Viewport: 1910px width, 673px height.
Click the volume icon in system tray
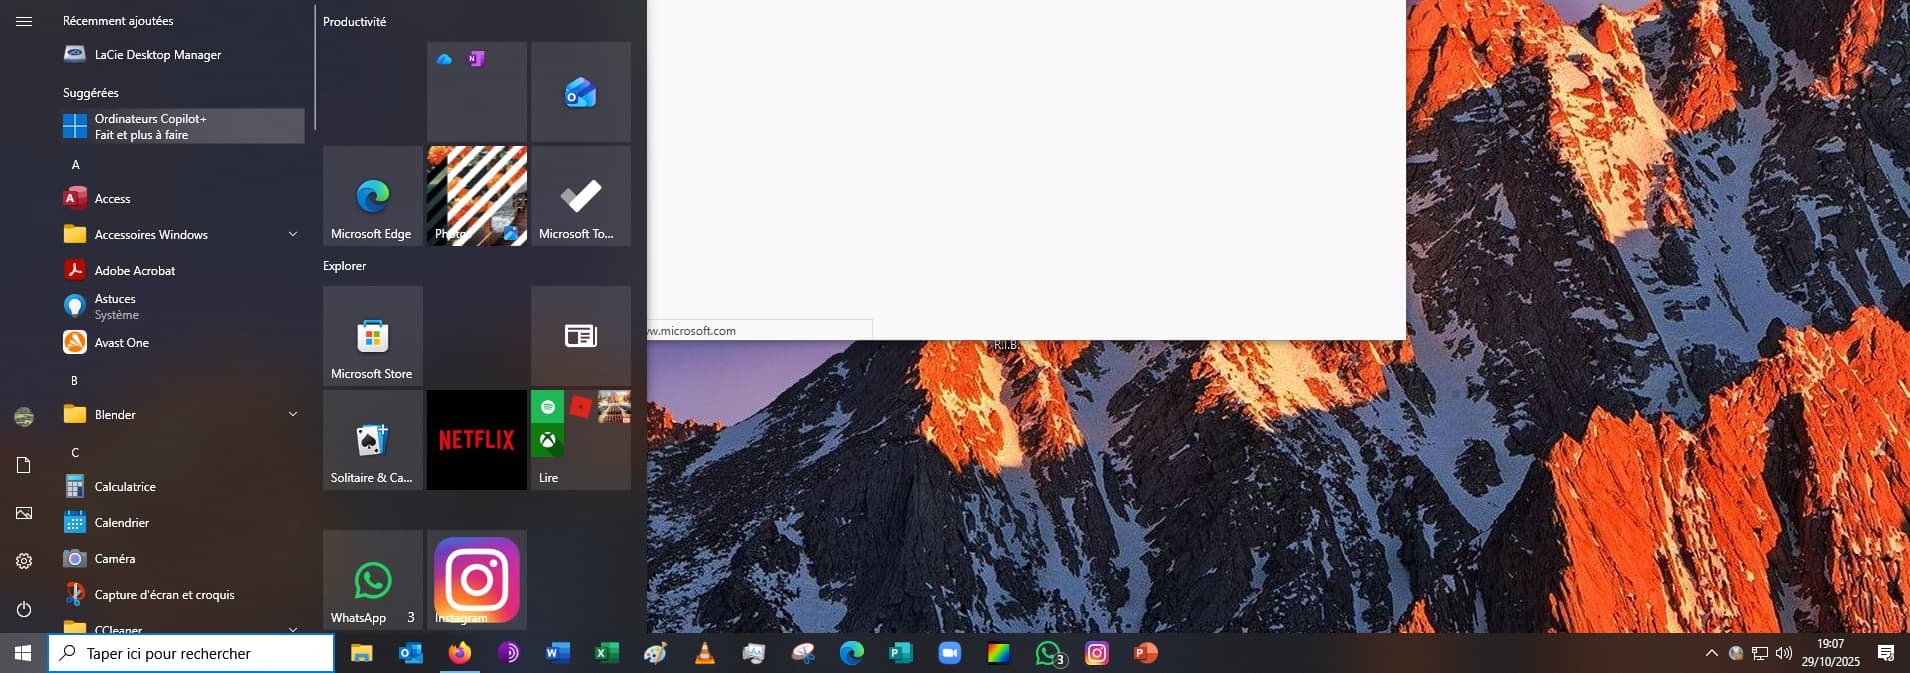[x=1783, y=653]
